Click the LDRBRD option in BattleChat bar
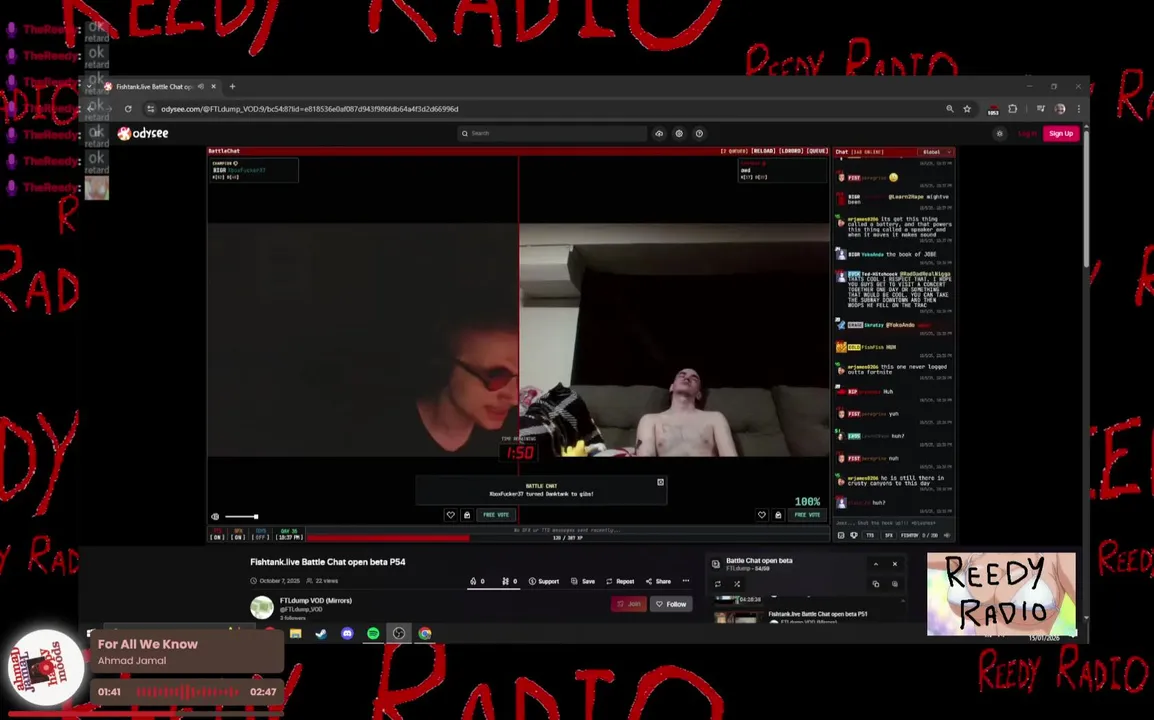The height and width of the screenshot is (720, 1154). (791, 151)
